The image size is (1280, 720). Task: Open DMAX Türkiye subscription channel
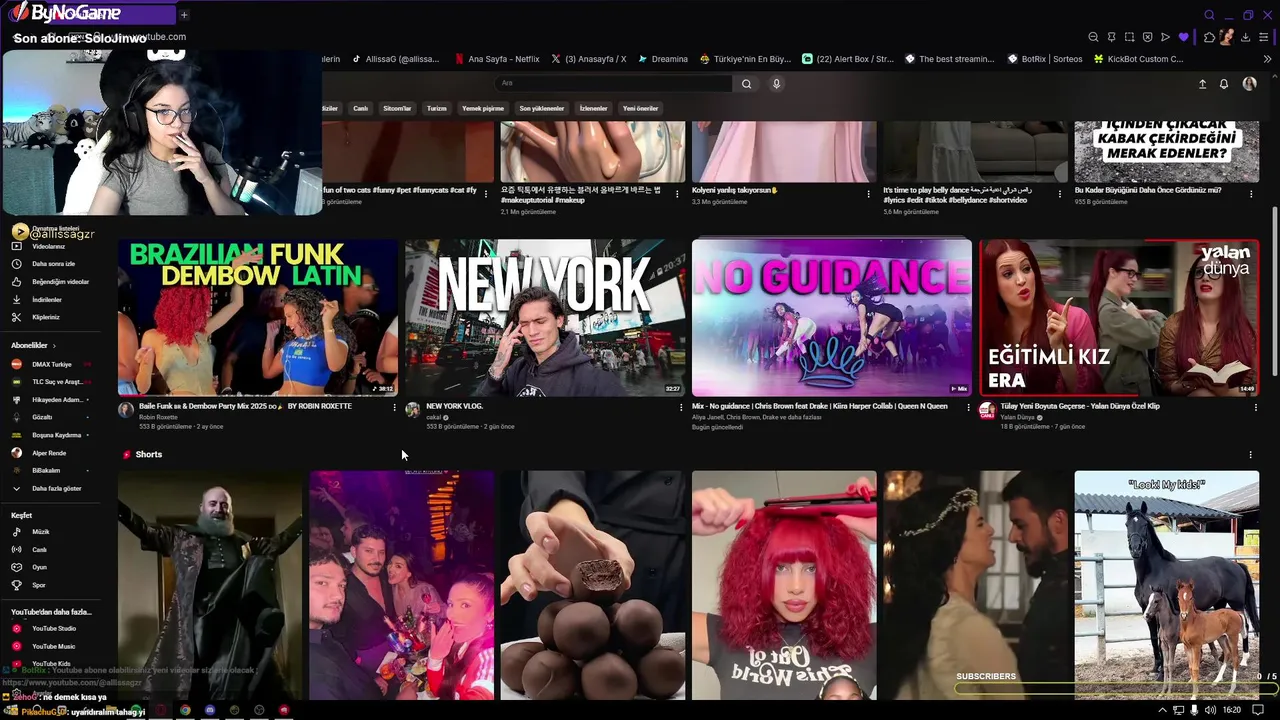click(50, 364)
